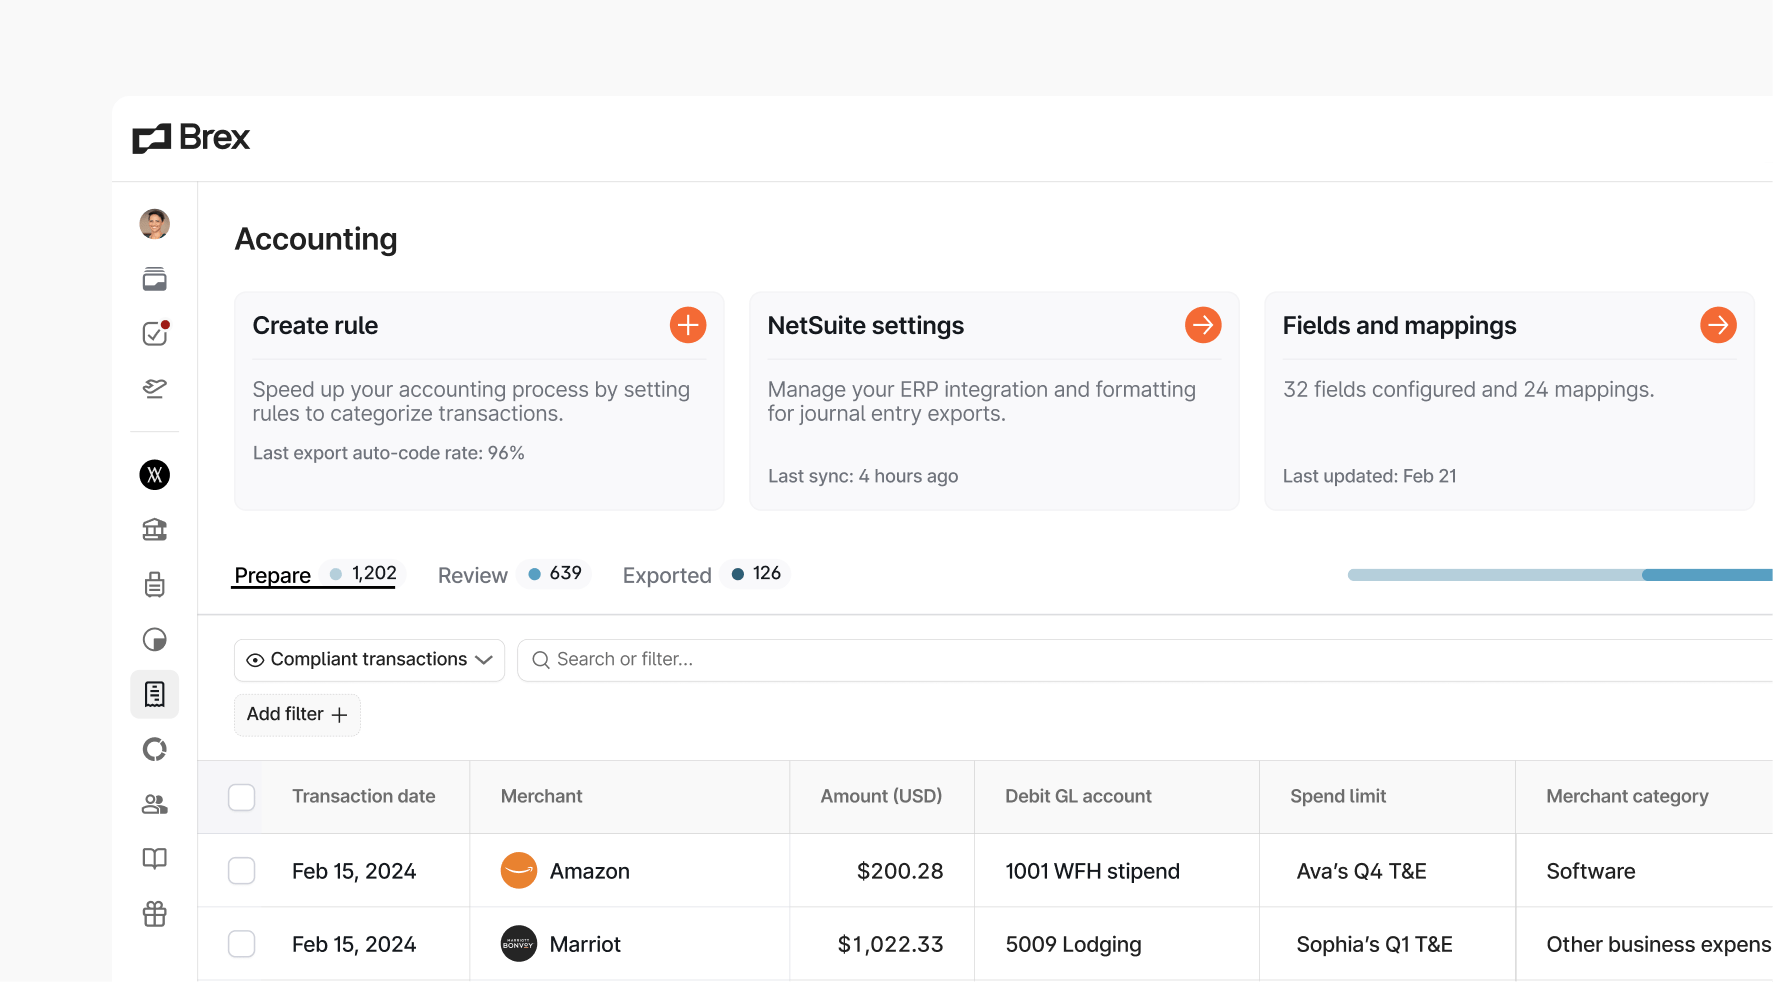Open the Budgets pie chart icon
Viewport: 1773px width, 982px height.
(x=155, y=639)
